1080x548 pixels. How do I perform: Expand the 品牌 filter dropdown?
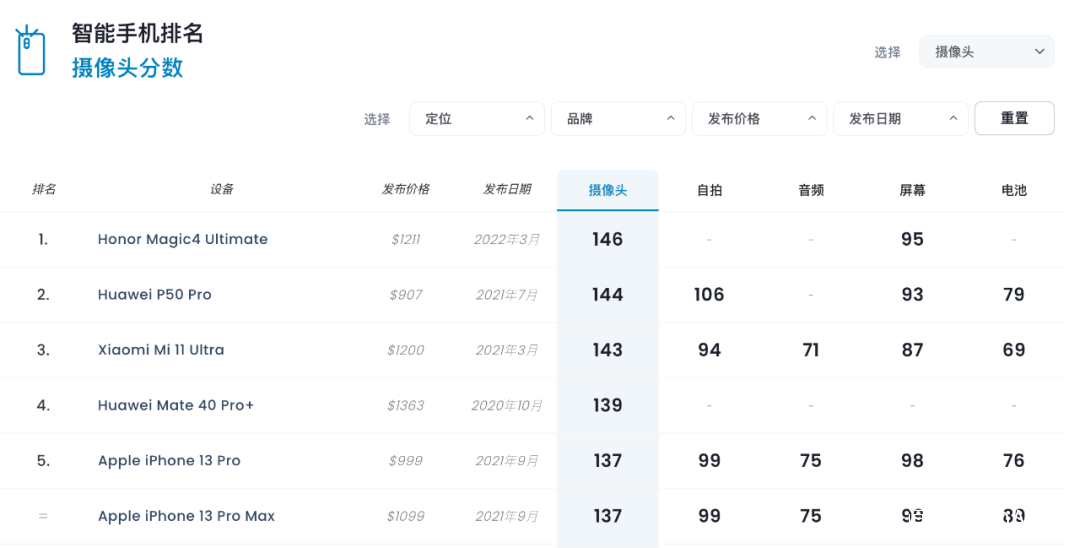click(618, 119)
